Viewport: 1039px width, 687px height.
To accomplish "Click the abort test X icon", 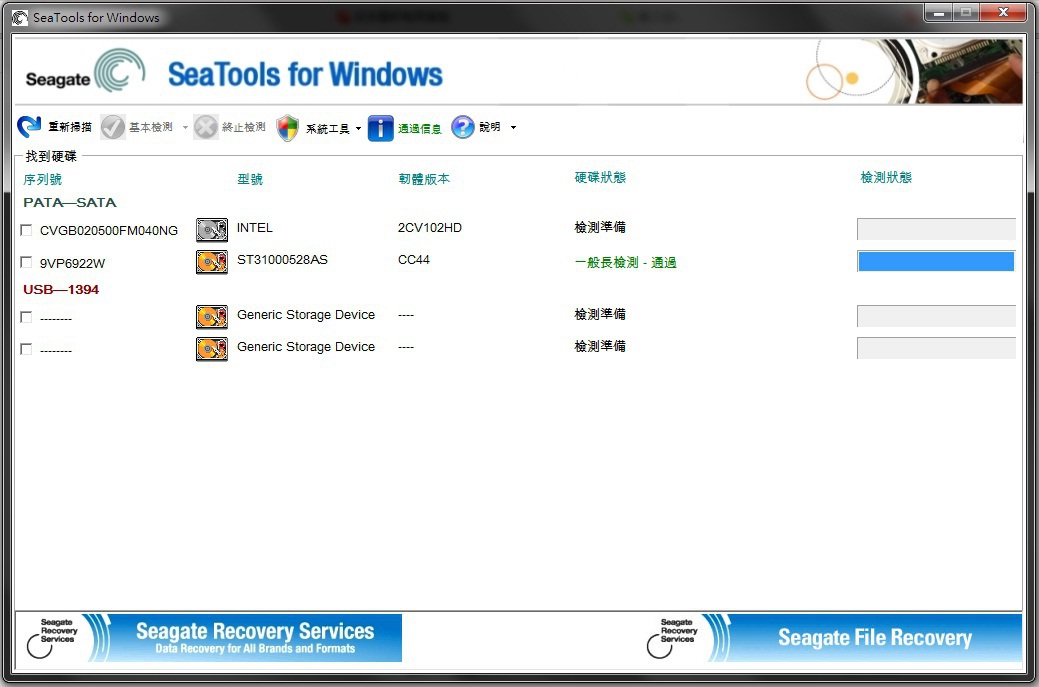I will pos(205,127).
